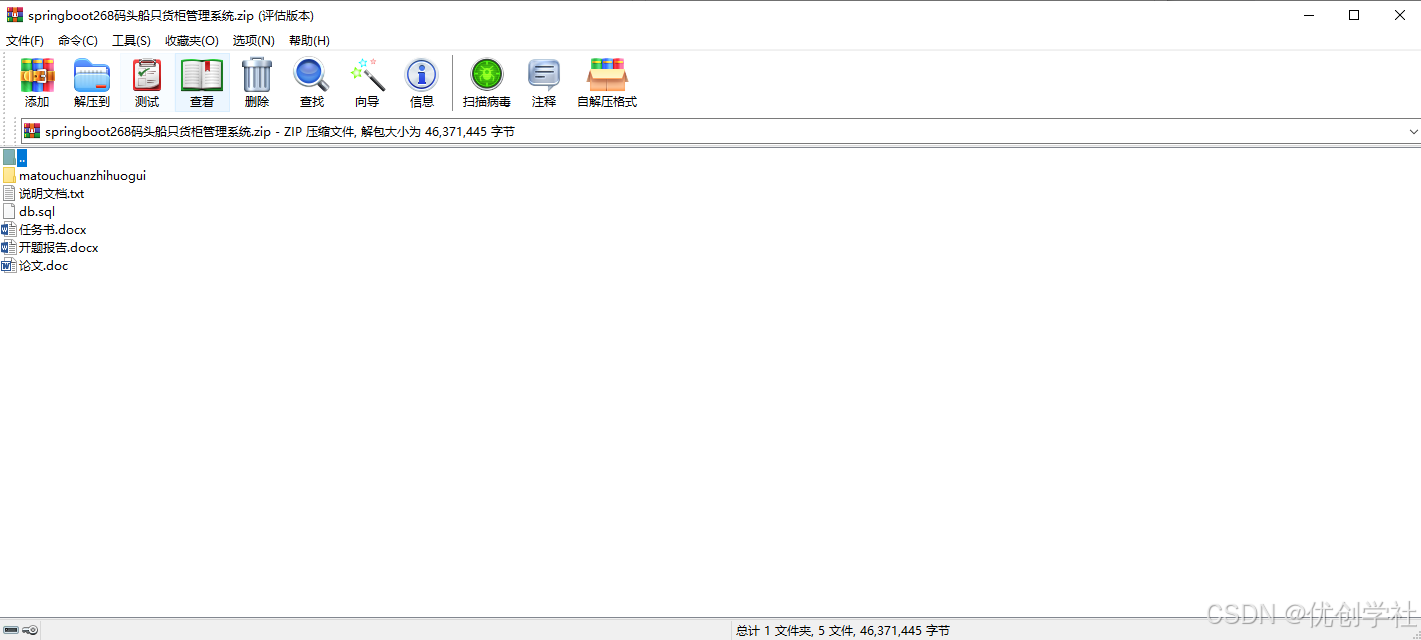Click the key icon in status bar
The image size is (1421, 640).
click(31, 630)
